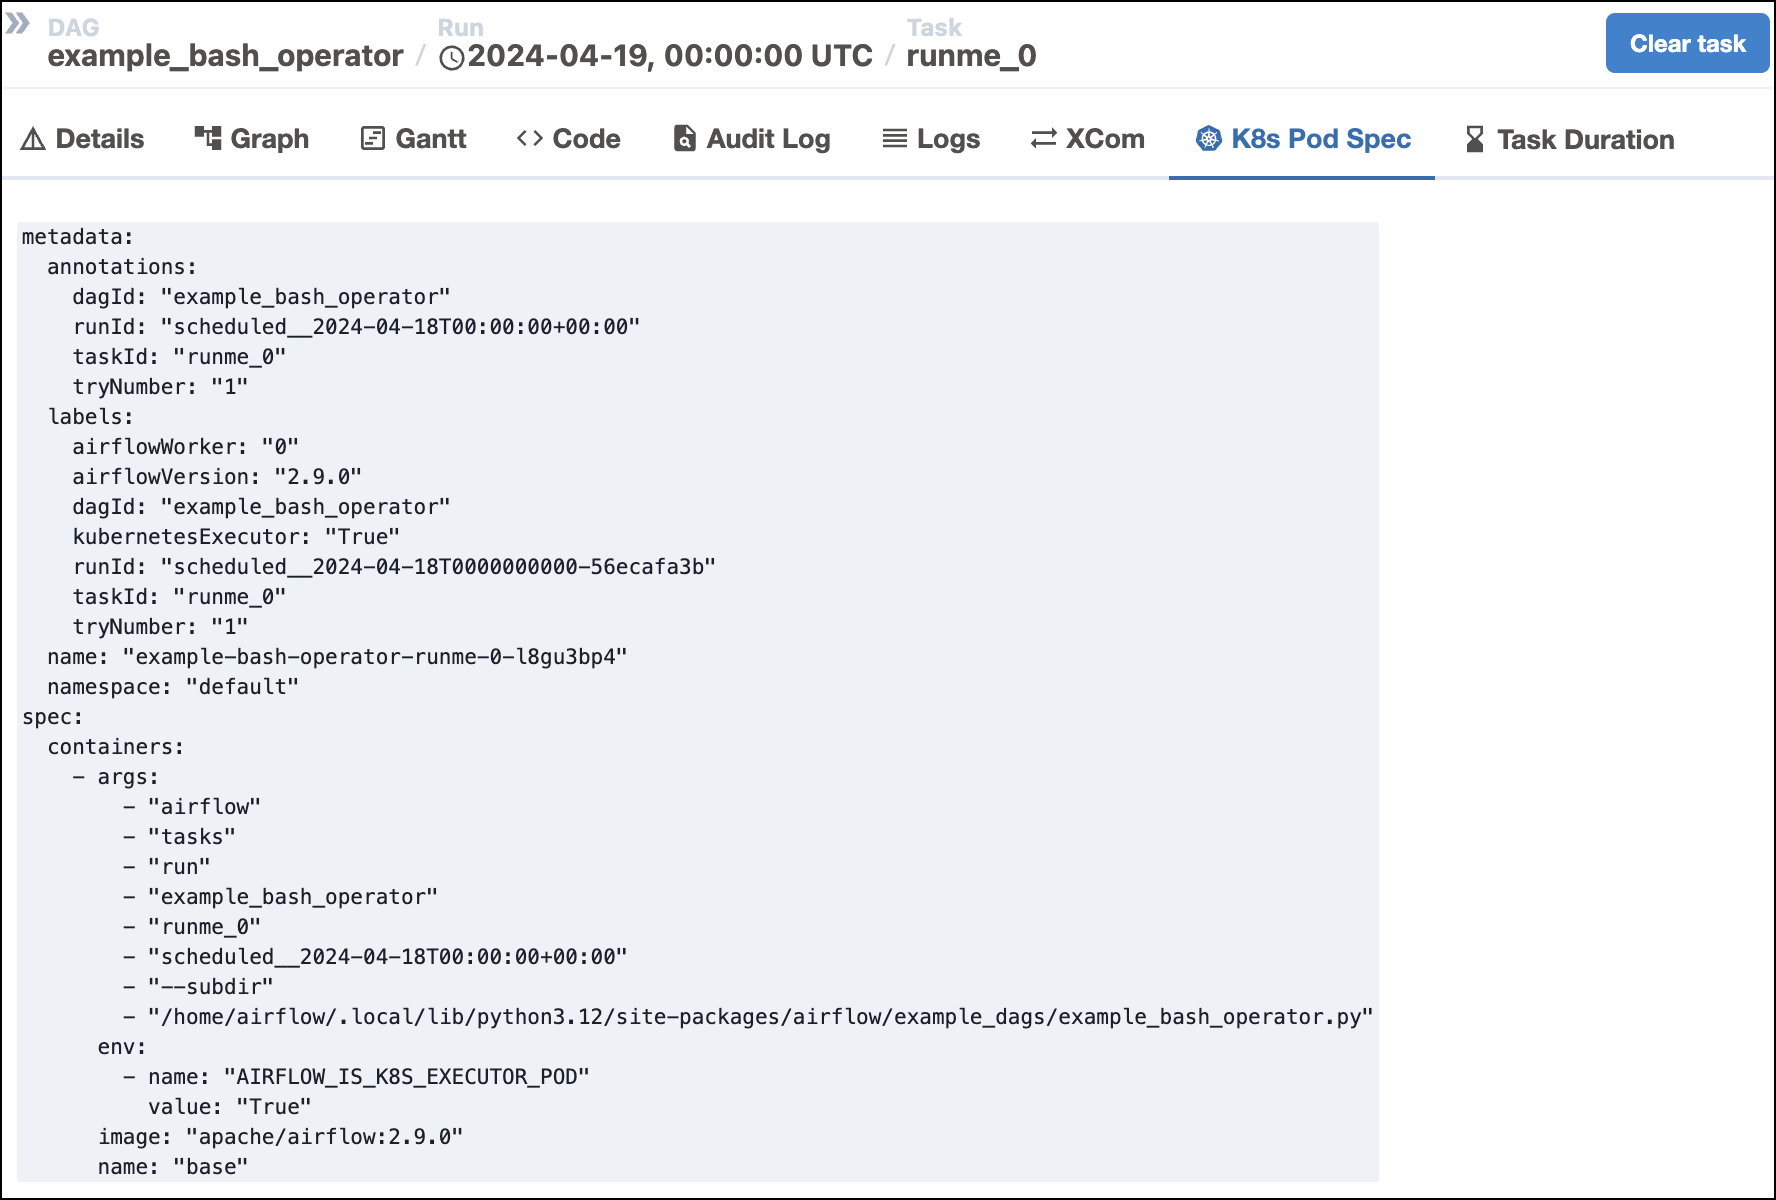Expand the sidebar using the double-chevron icon
1776x1200 pixels.
tap(18, 26)
